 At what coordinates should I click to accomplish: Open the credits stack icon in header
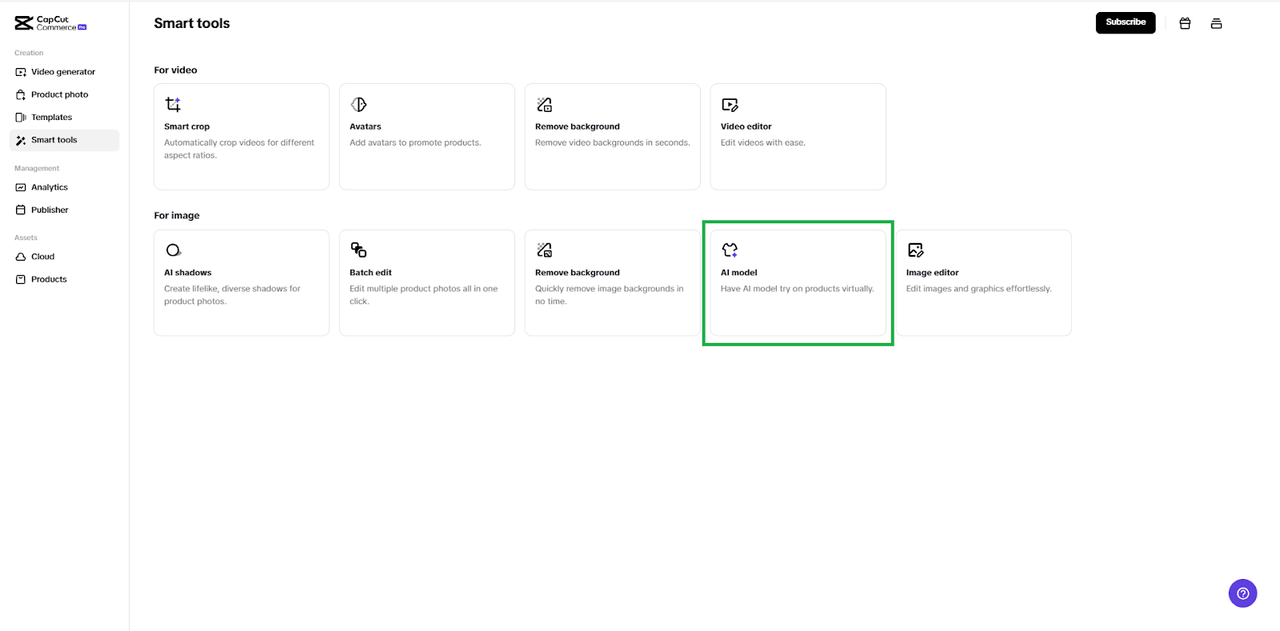pos(1216,23)
